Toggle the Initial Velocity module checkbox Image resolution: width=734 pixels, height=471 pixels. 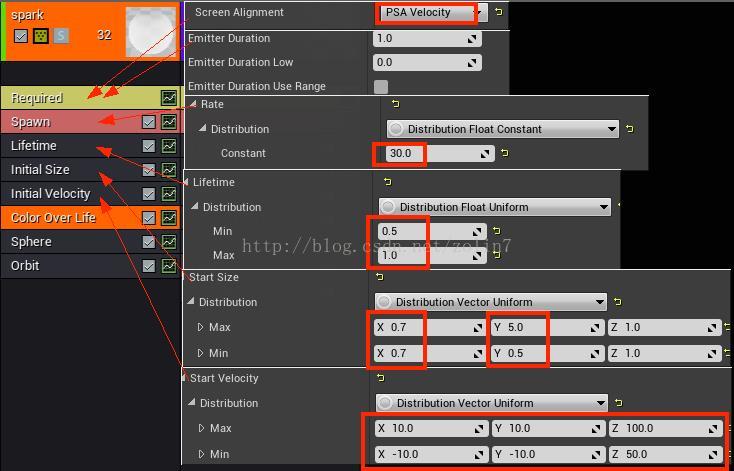(149, 193)
